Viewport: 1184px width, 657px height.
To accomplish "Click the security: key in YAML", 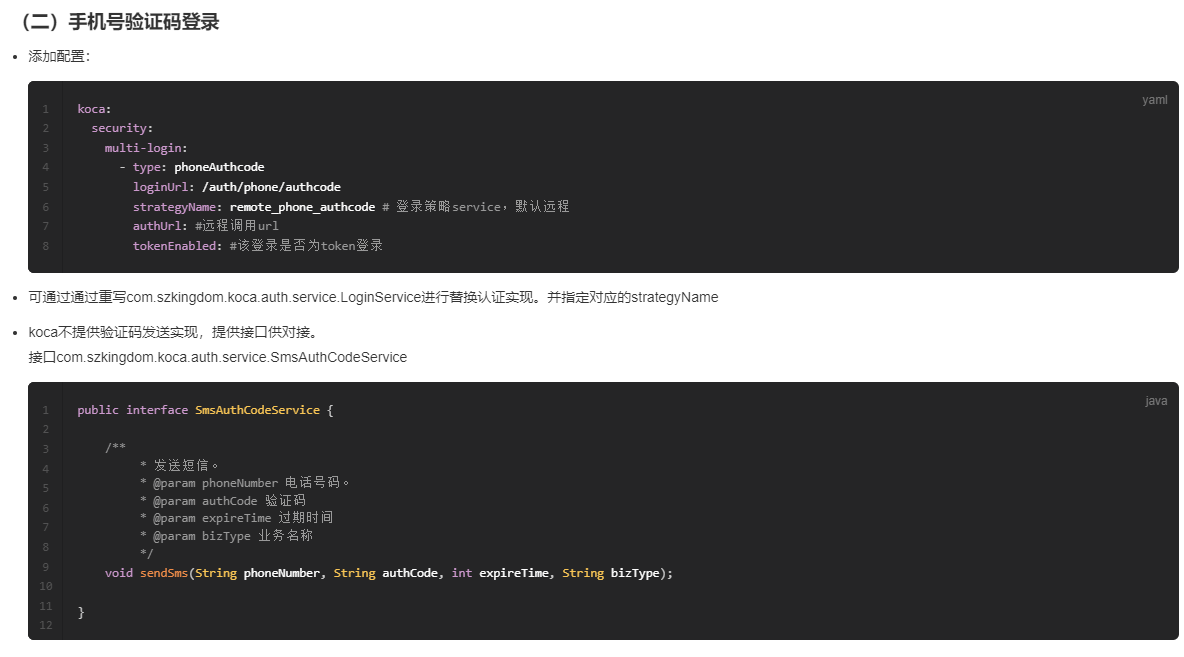I will (x=122, y=128).
